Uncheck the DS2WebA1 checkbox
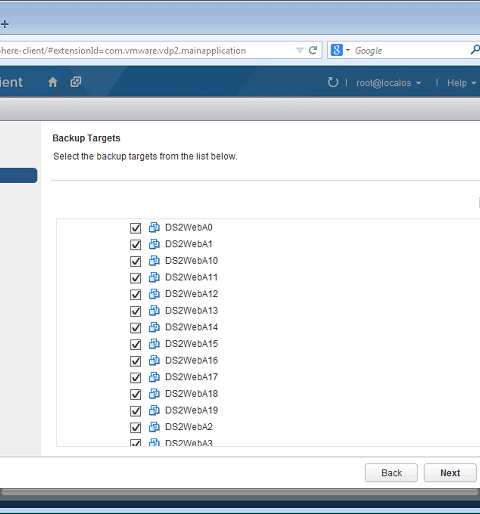480x514 pixels. coord(135,245)
